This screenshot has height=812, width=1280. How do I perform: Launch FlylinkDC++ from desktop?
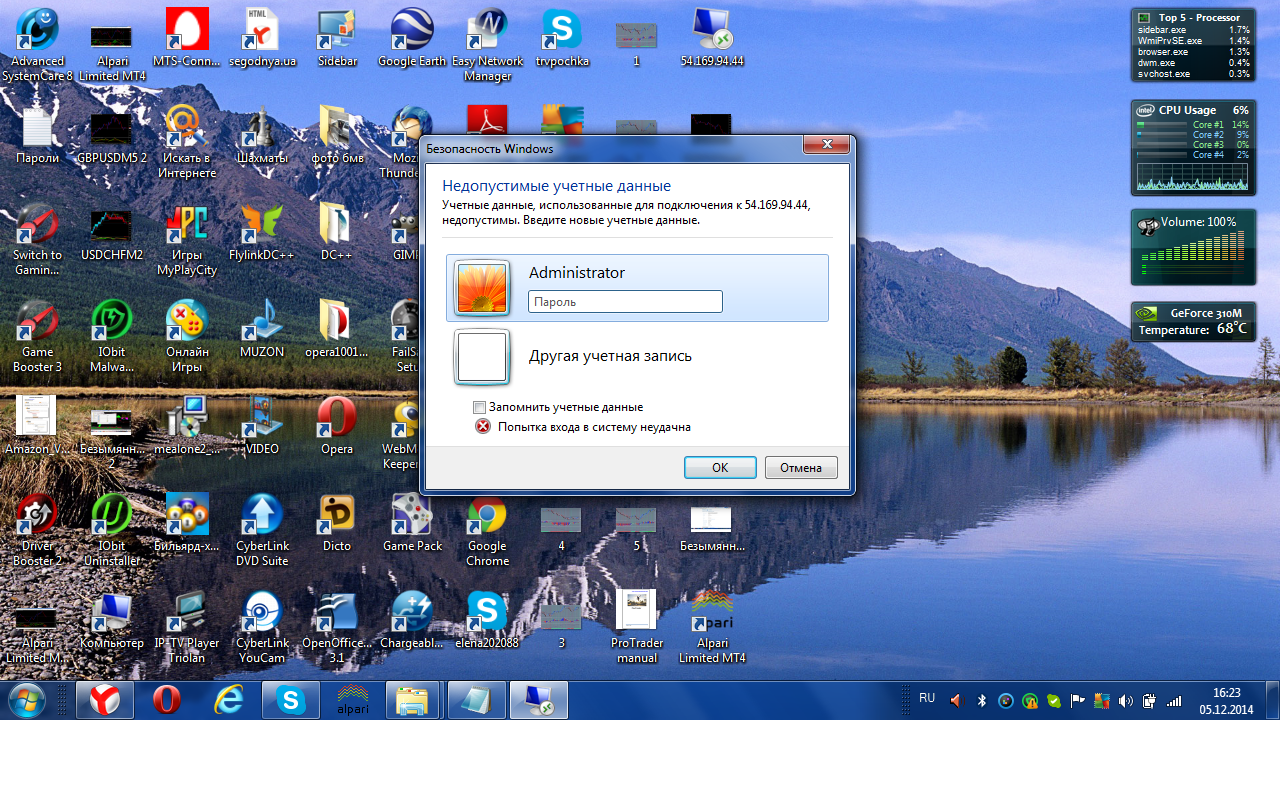pos(262,232)
